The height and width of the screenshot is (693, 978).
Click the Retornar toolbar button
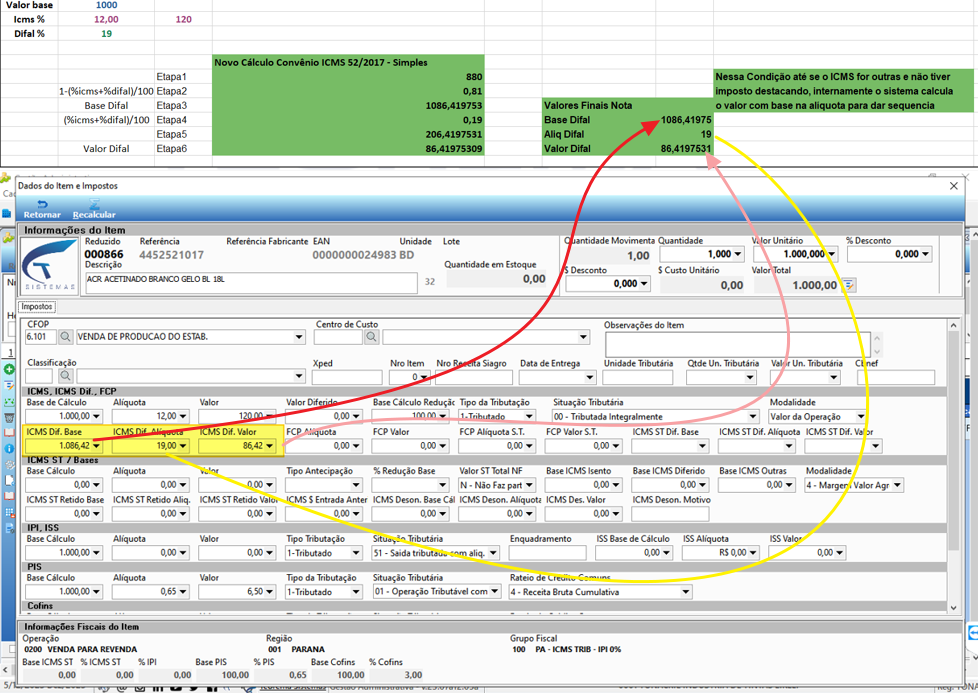tap(42, 209)
